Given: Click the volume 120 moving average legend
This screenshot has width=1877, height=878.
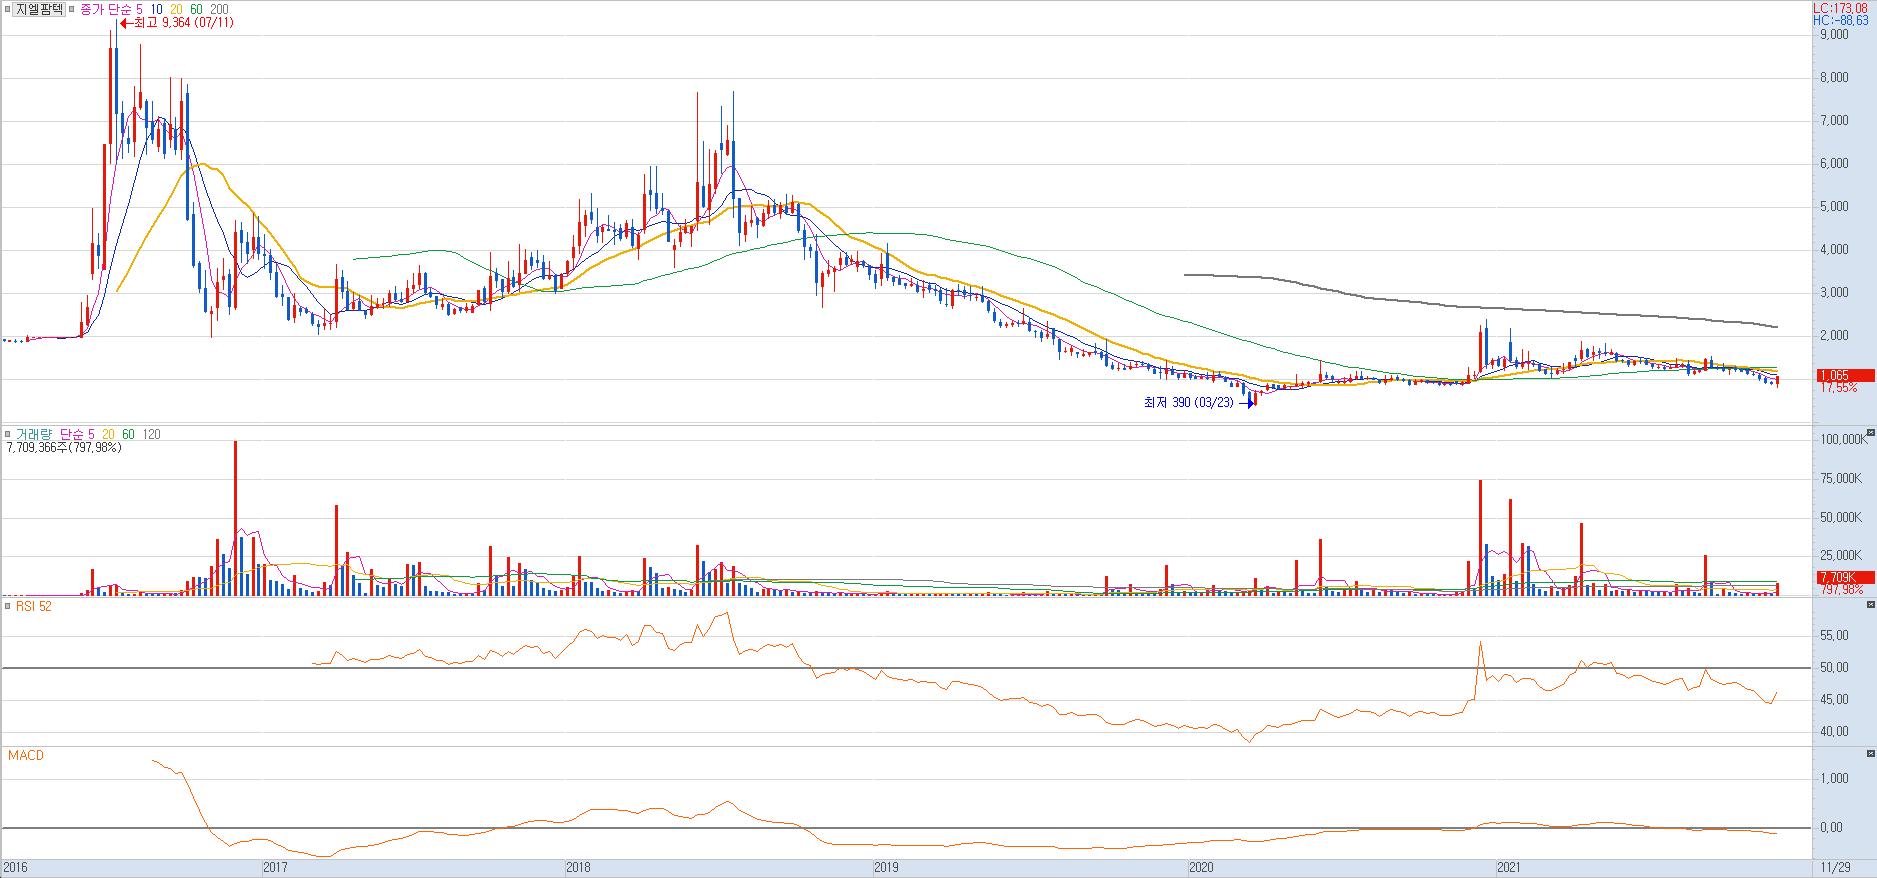Looking at the screenshot, I should pos(151,435).
